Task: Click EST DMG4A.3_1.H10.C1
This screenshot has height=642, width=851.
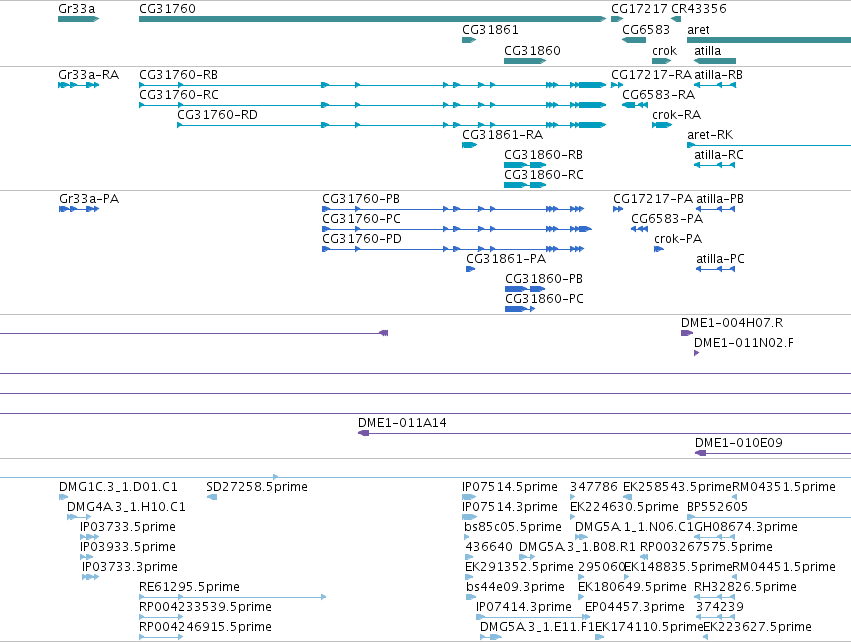Action: [x=126, y=507]
